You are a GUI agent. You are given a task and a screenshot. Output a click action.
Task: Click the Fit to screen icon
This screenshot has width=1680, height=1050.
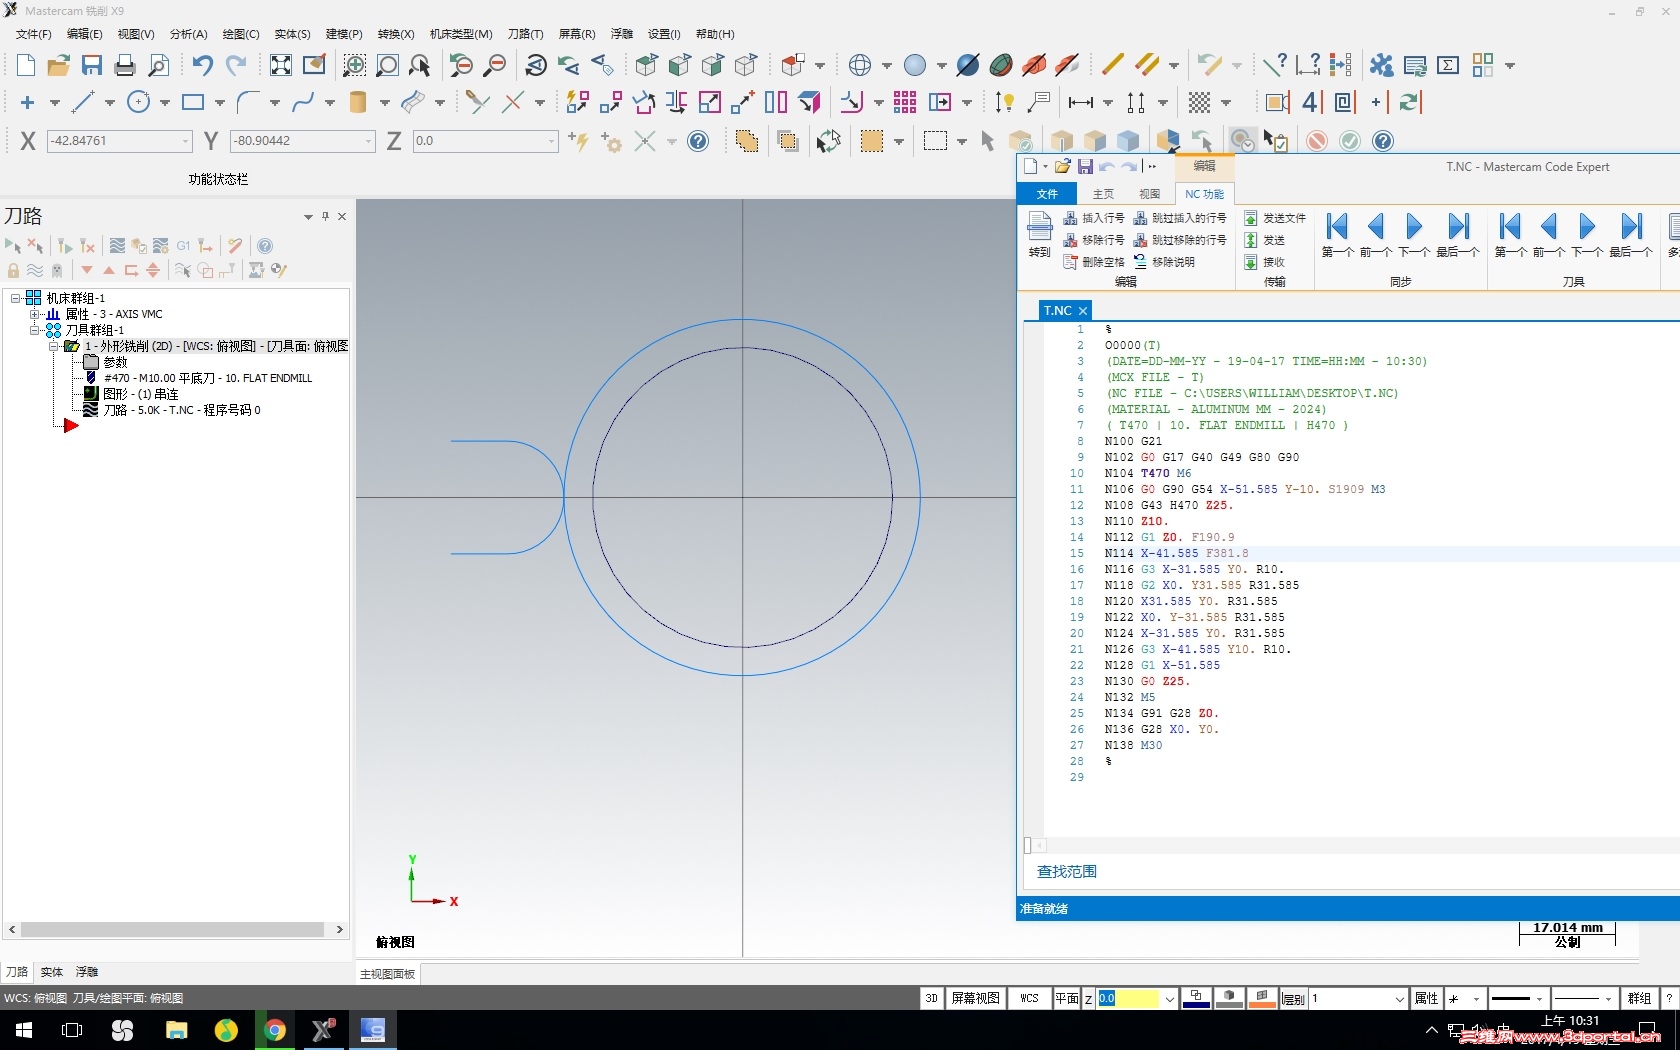[x=281, y=66]
